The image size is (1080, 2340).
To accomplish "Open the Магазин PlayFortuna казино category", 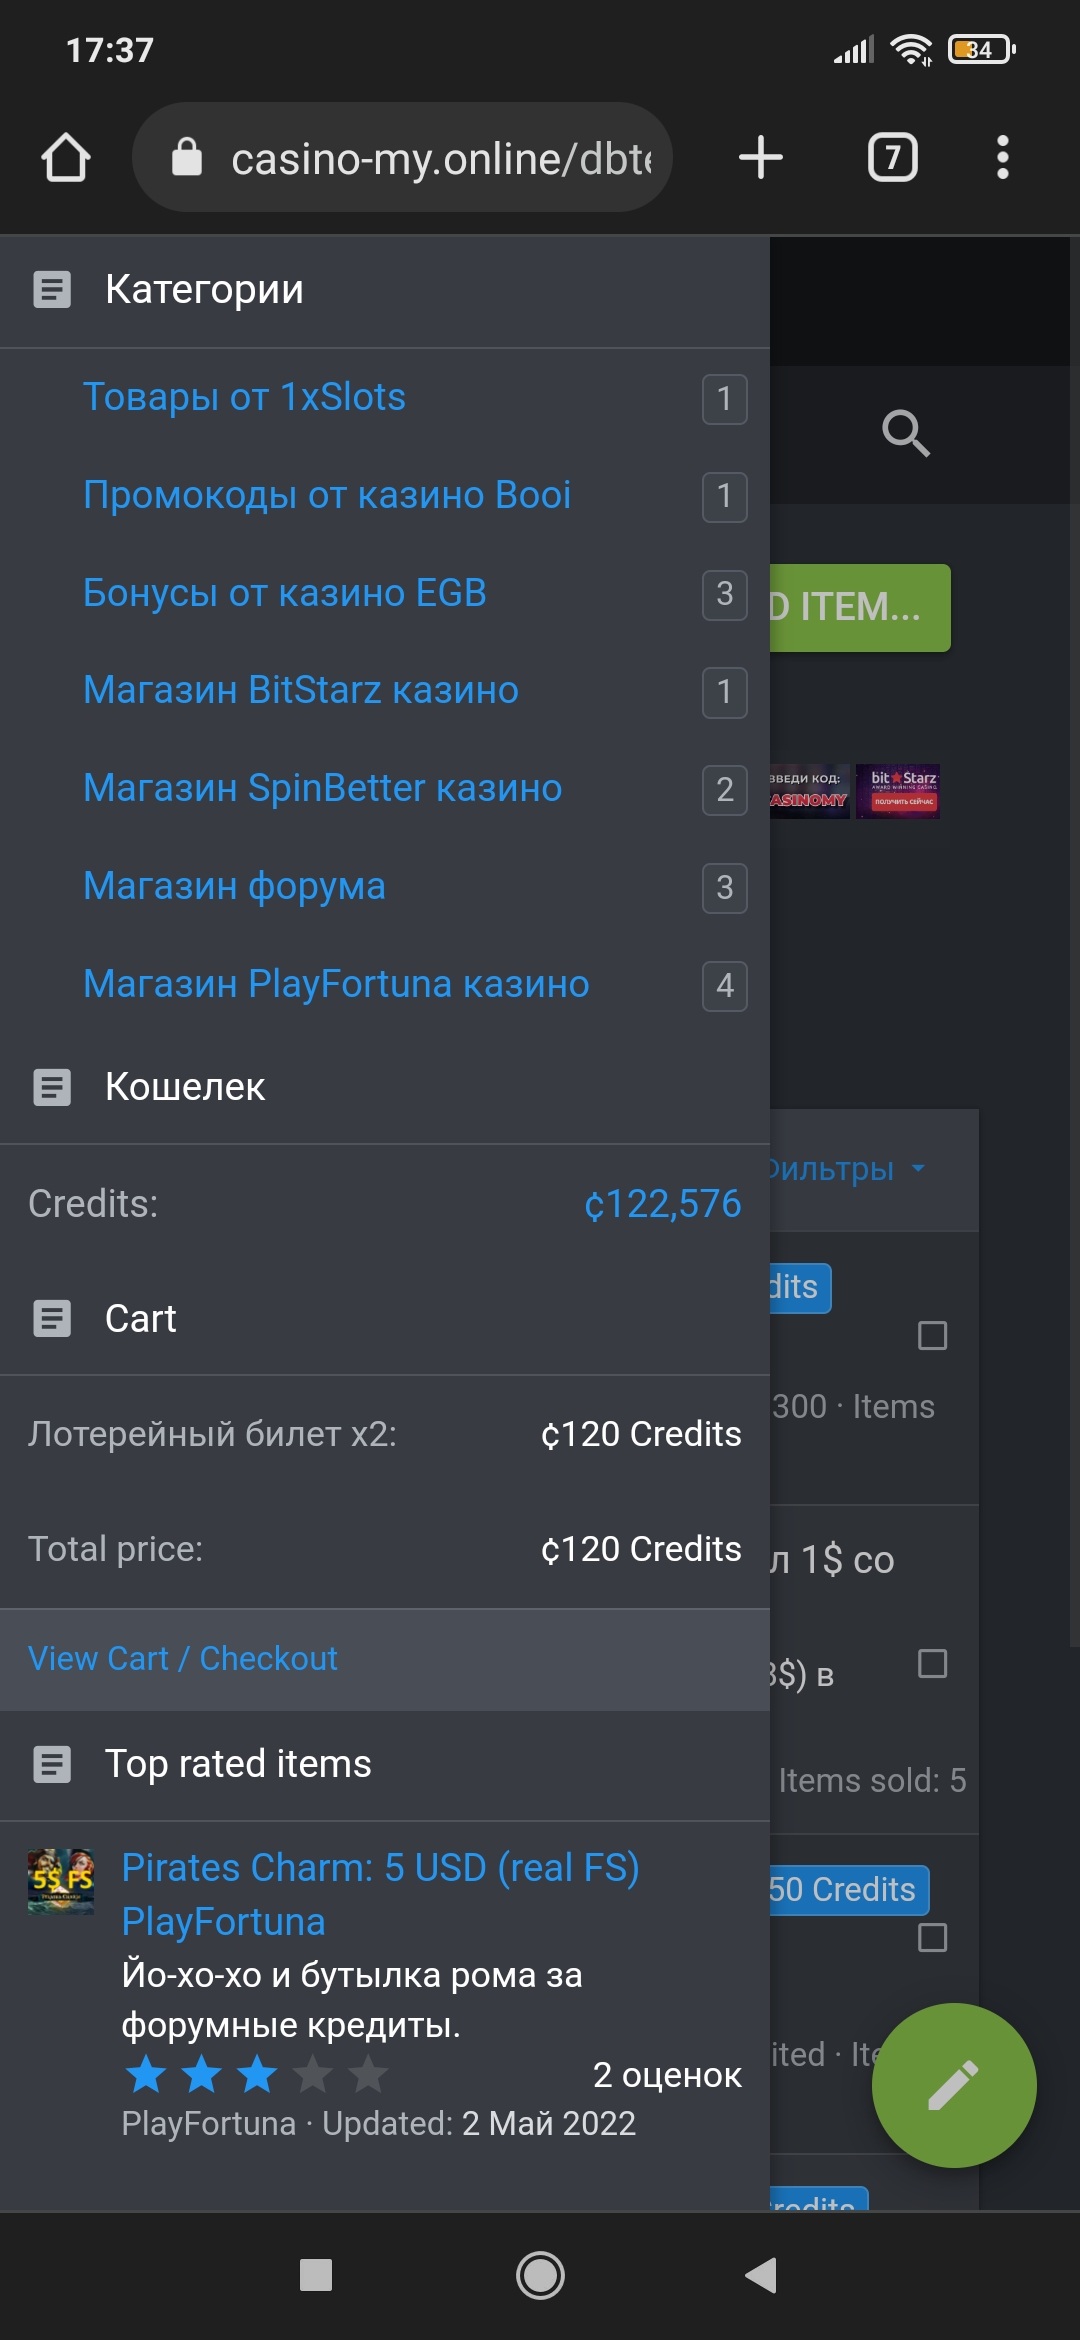I will (336, 984).
